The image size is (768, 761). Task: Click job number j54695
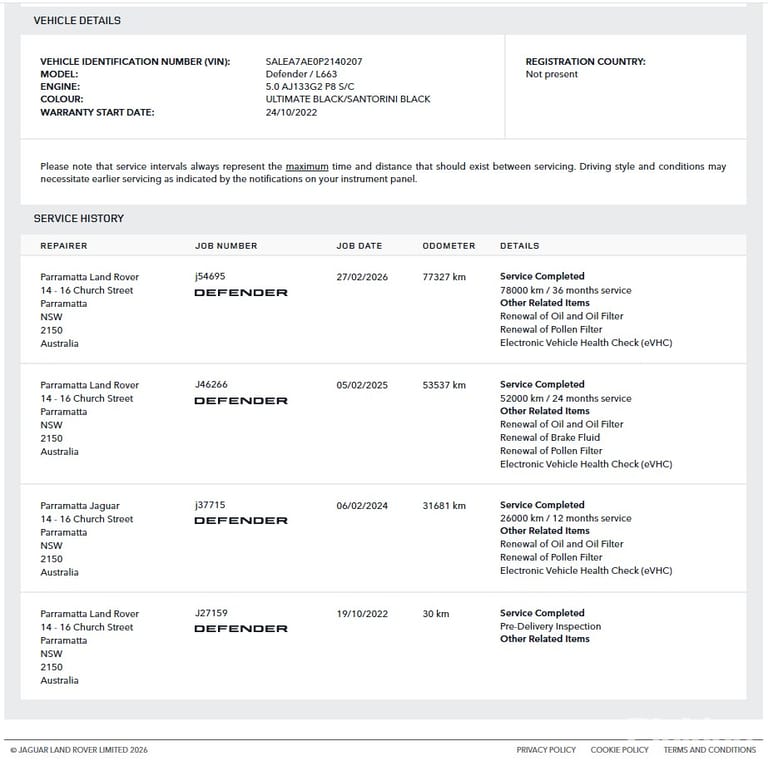210,276
